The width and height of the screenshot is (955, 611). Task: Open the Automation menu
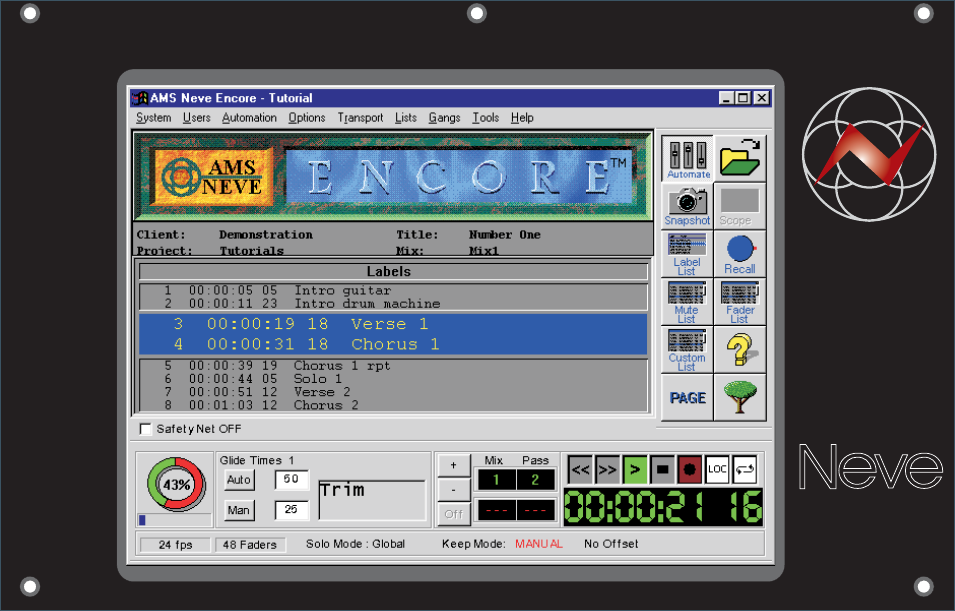pyautogui.click(x=249, y=118)
